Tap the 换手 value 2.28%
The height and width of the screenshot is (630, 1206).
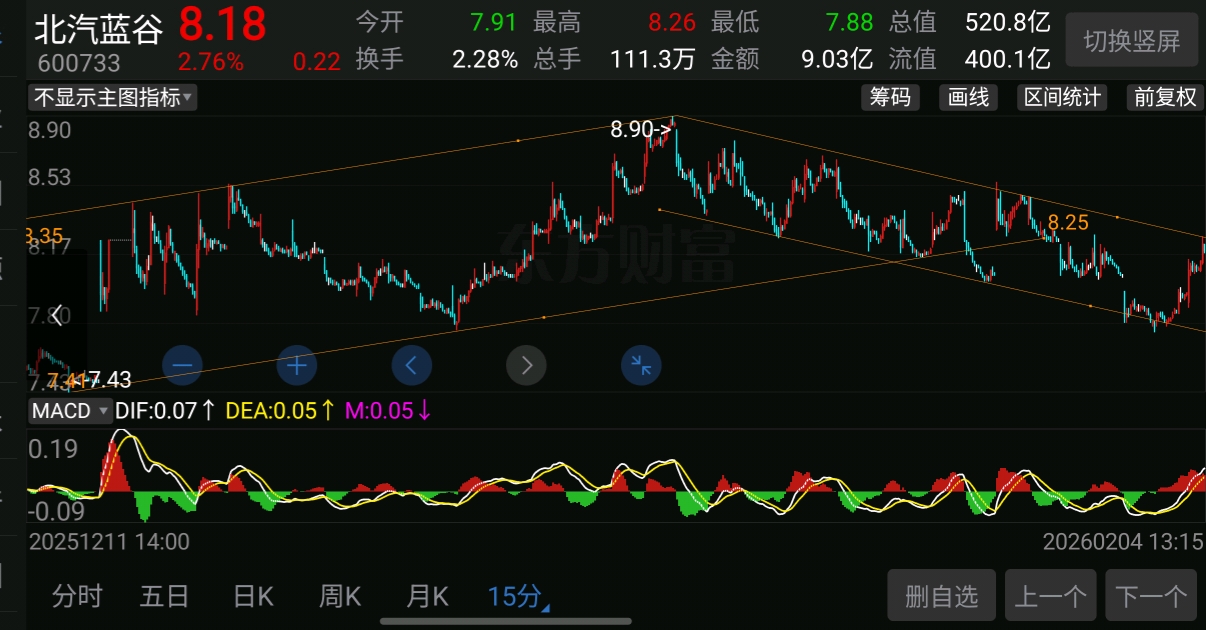point(485,59)
